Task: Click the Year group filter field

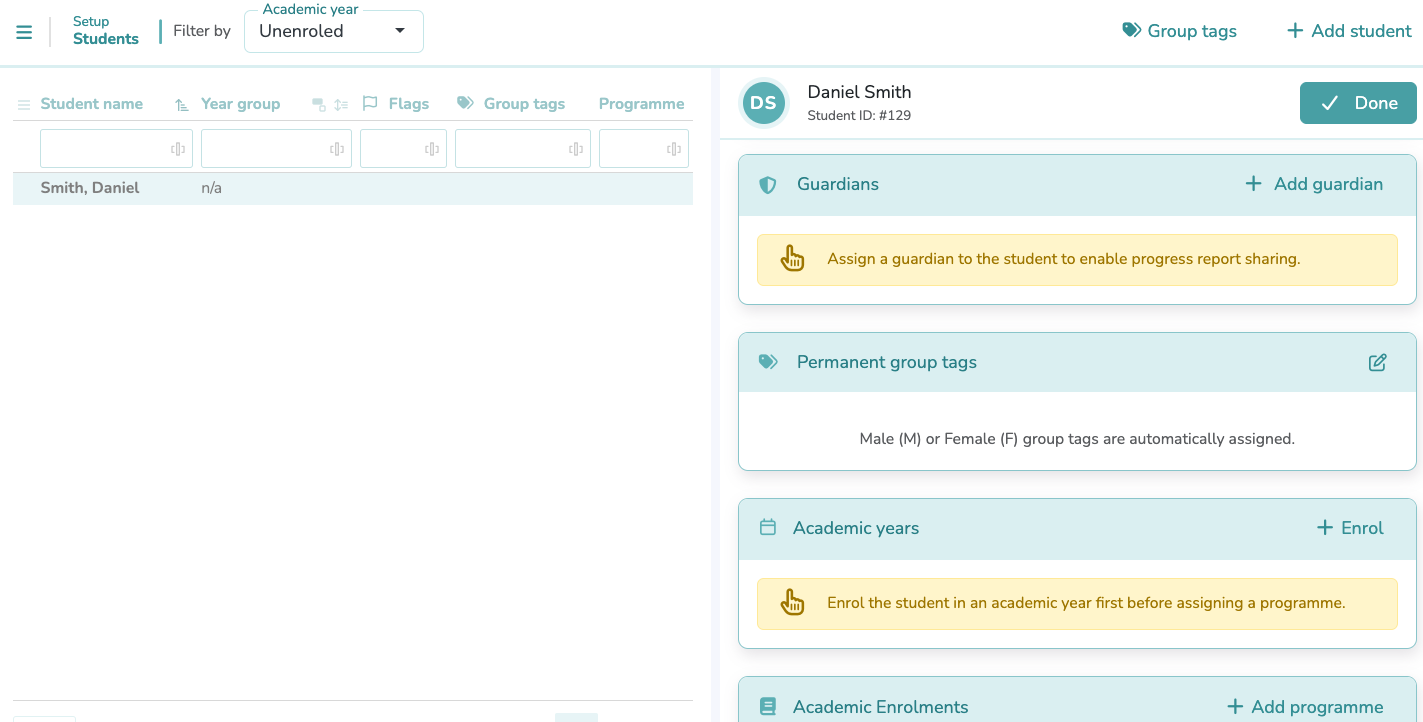Action: [x=264, y=149]
